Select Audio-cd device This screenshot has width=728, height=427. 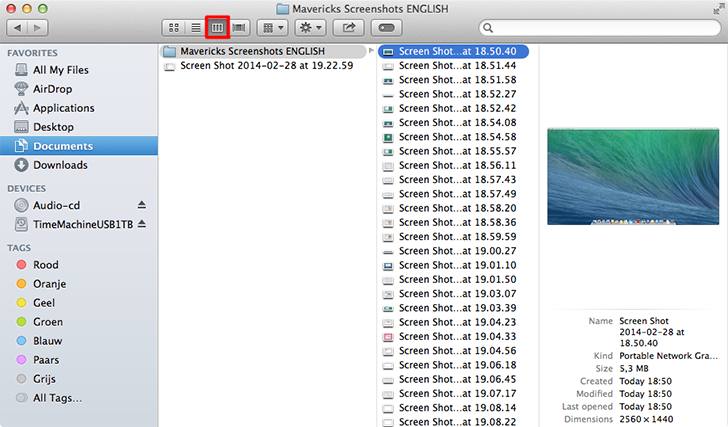[x=56, y=205]
